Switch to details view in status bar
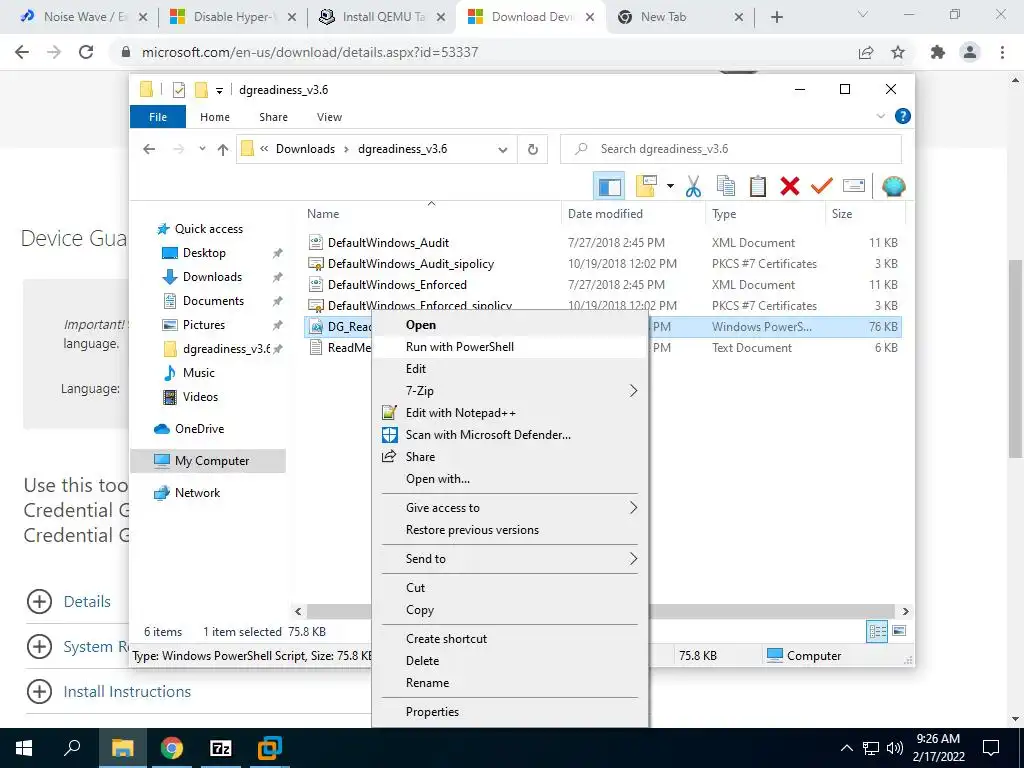 [877, 632]
